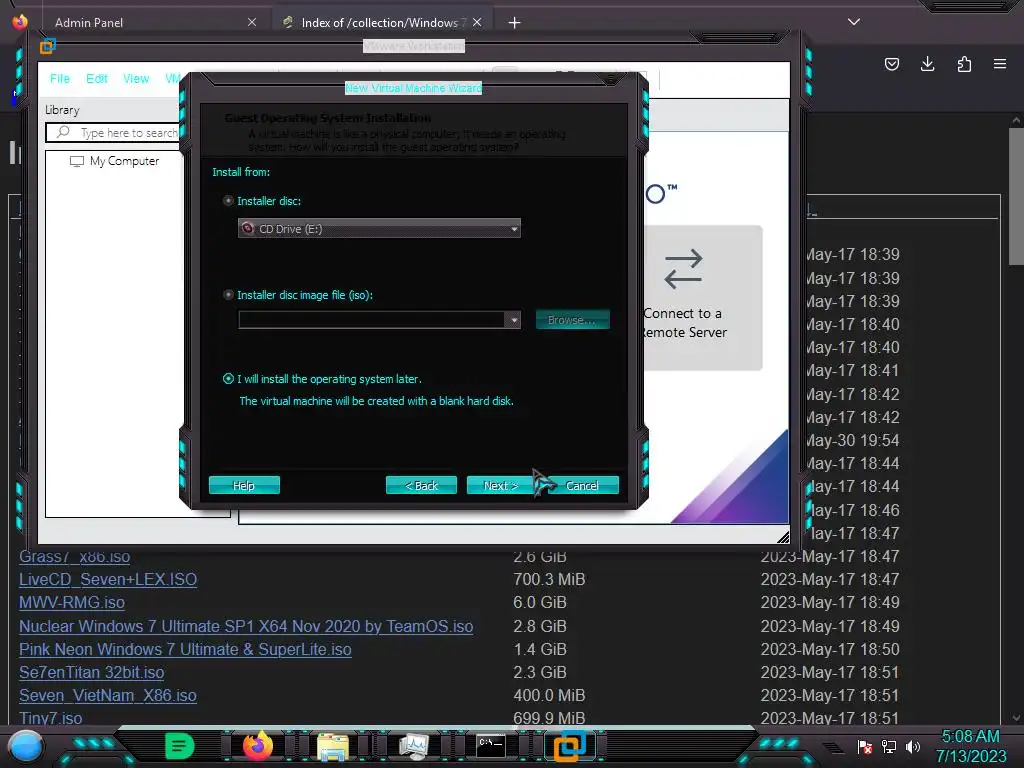Image resolution: width=1024 pixels, height=768 pixels.
Task: Click the Browse... button
Action: point(572,319)
